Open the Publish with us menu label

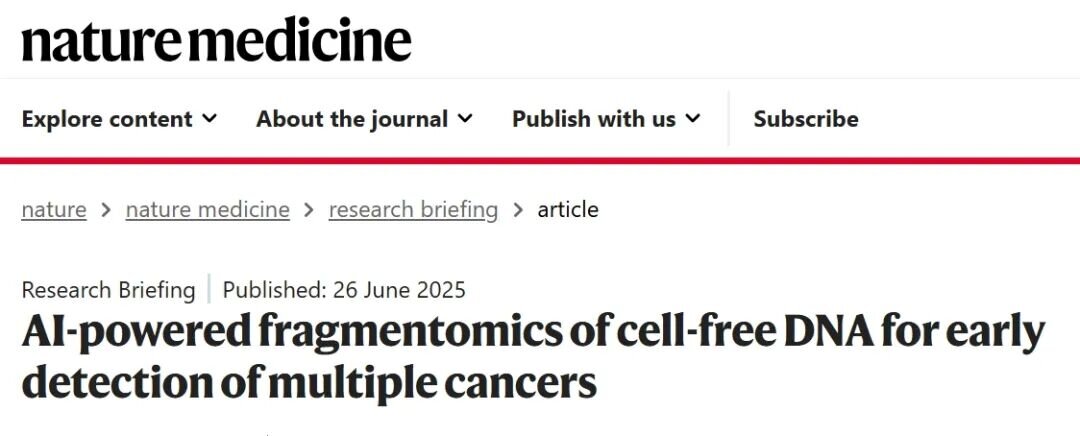coord(594,118)
